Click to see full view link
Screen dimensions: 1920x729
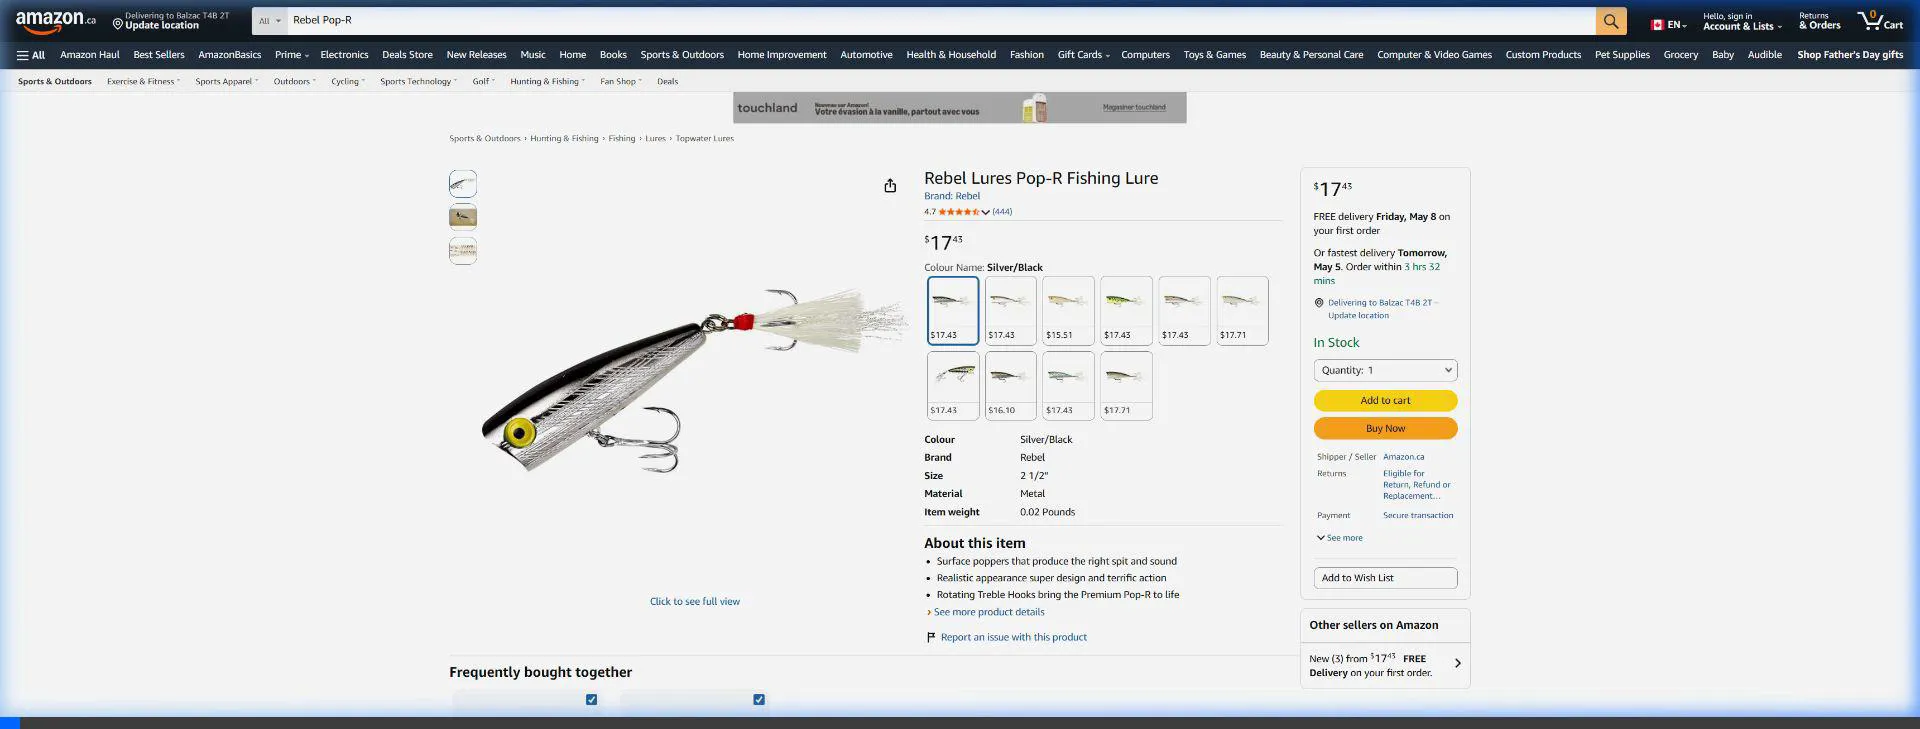(695, 602)
